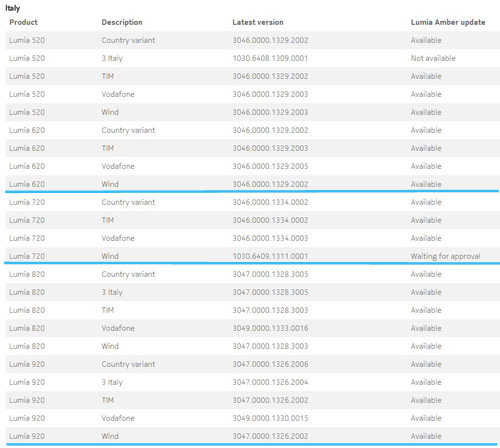The width and height of the screenshot is (500, 448).
Task: Select version 3047.0000.1326.2006 for Lumia 920
Action: point(270,364)
